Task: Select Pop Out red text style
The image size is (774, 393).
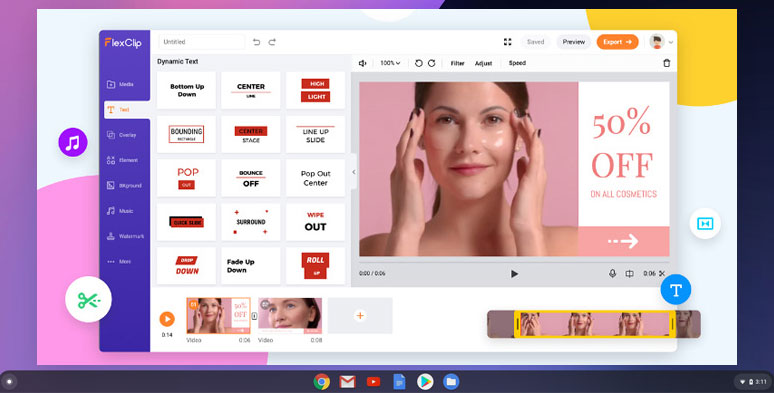Action: pyautogui.click(x=187, y=178)
